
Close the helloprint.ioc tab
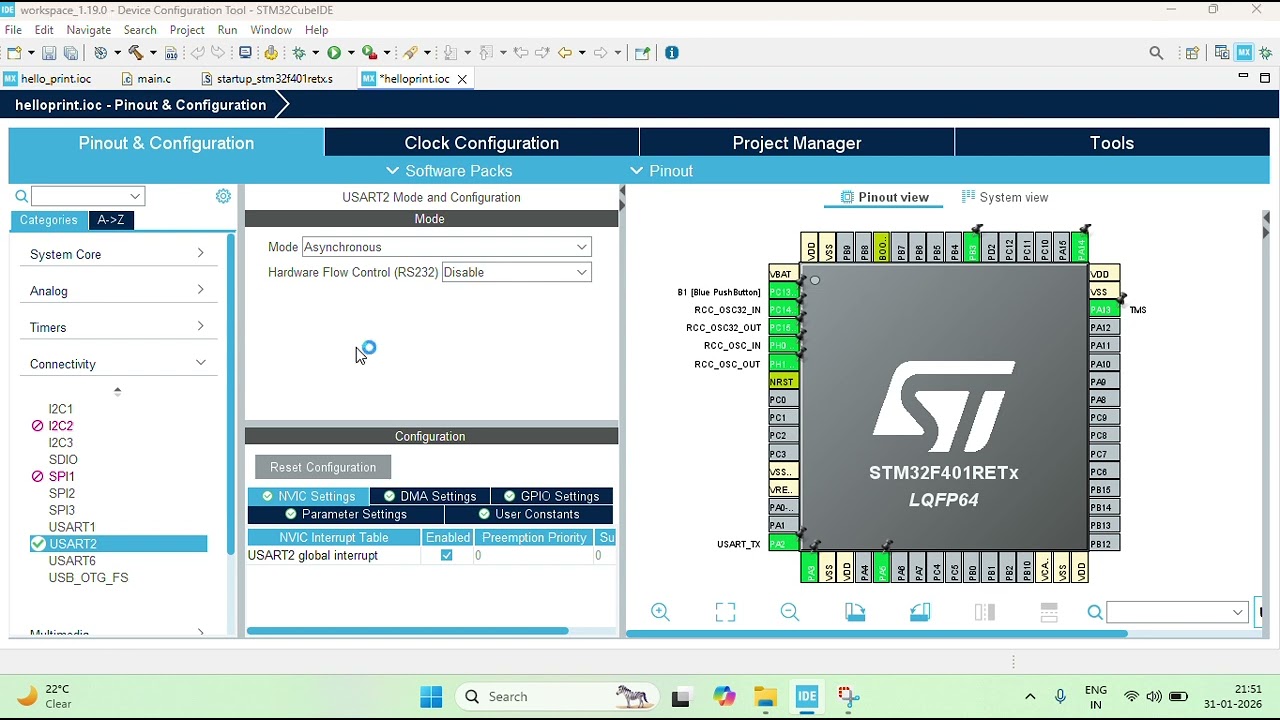click(x=462, y=79)
